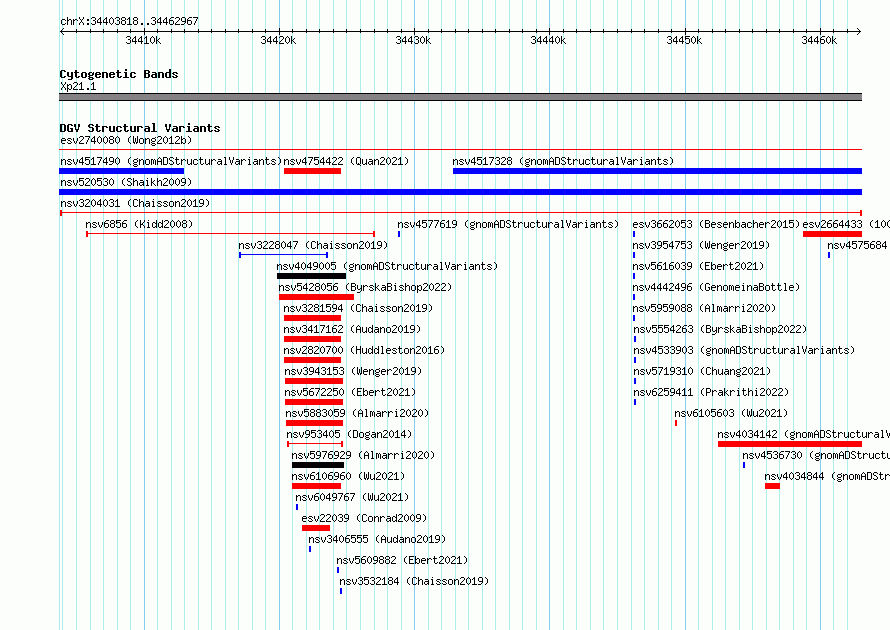Open nsv4533903 gnomADStructuralVariants variant

pos(744,350)
